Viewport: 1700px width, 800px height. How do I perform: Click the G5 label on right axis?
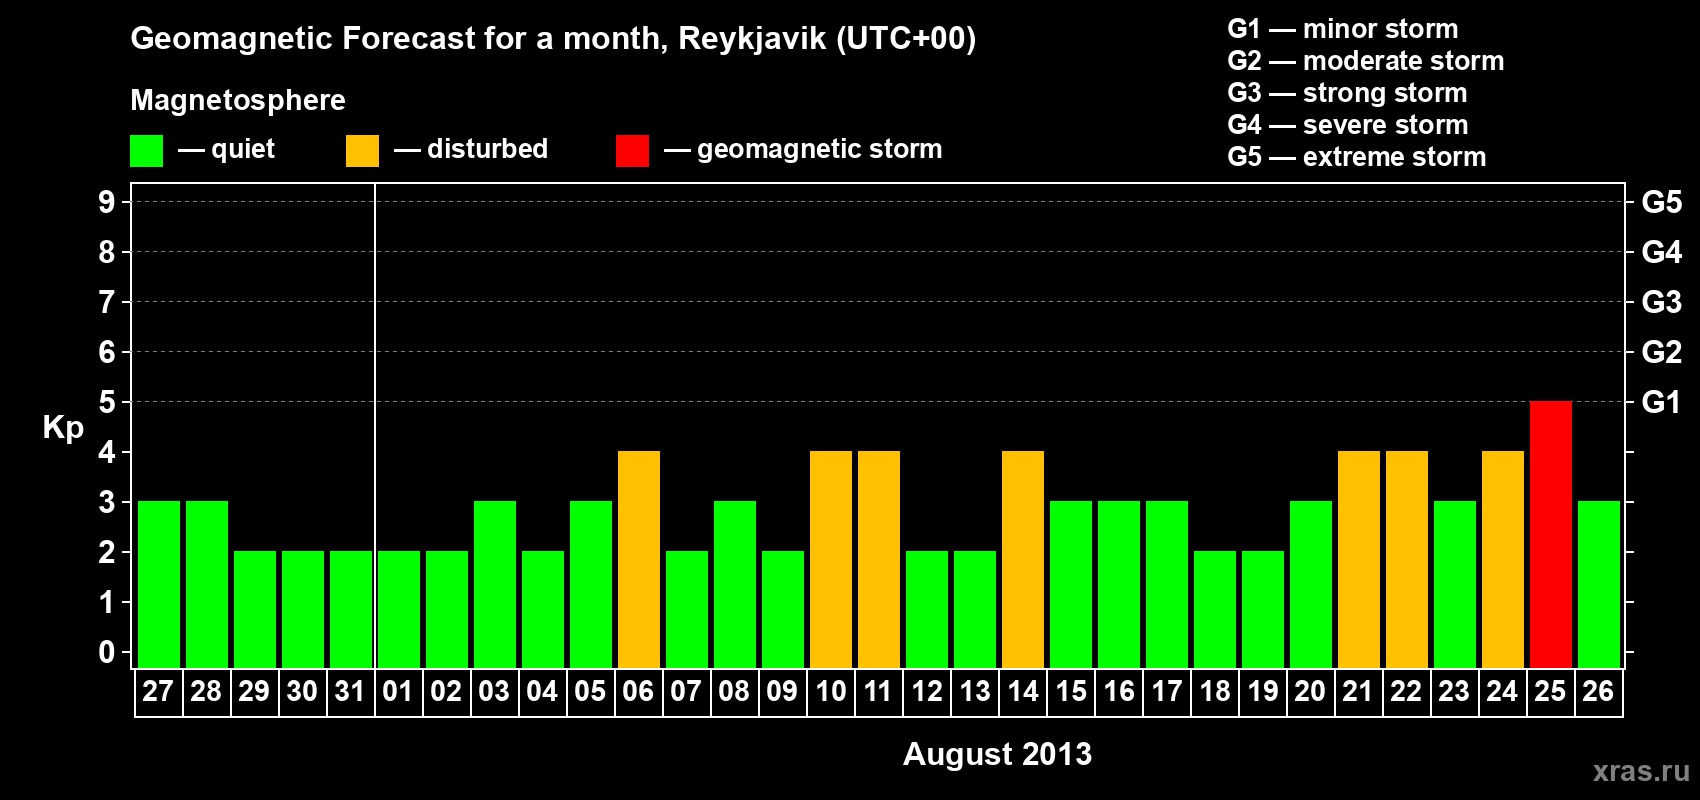click(x=1661, y=202)
